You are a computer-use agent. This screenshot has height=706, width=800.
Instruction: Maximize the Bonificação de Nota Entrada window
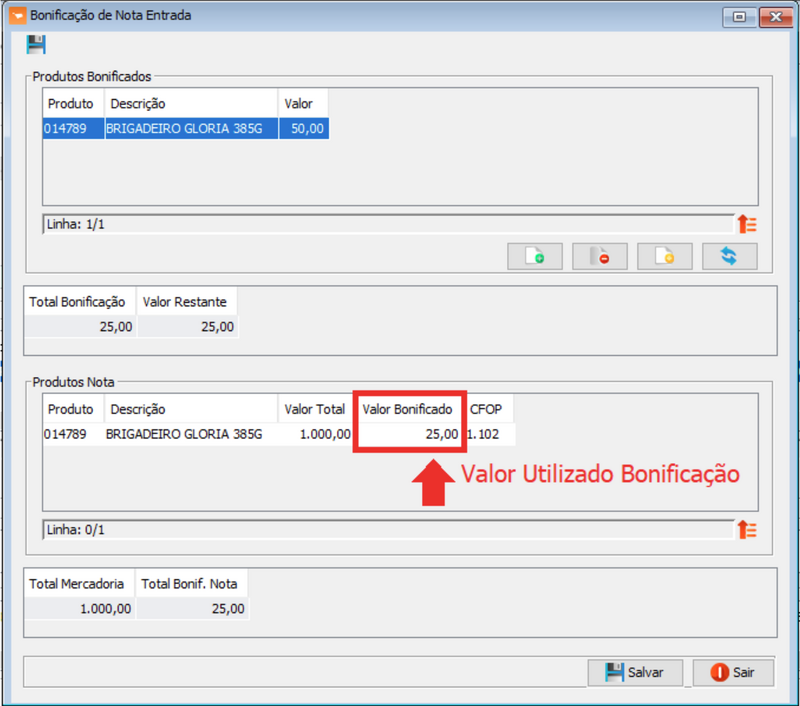(x=740, y=16)
